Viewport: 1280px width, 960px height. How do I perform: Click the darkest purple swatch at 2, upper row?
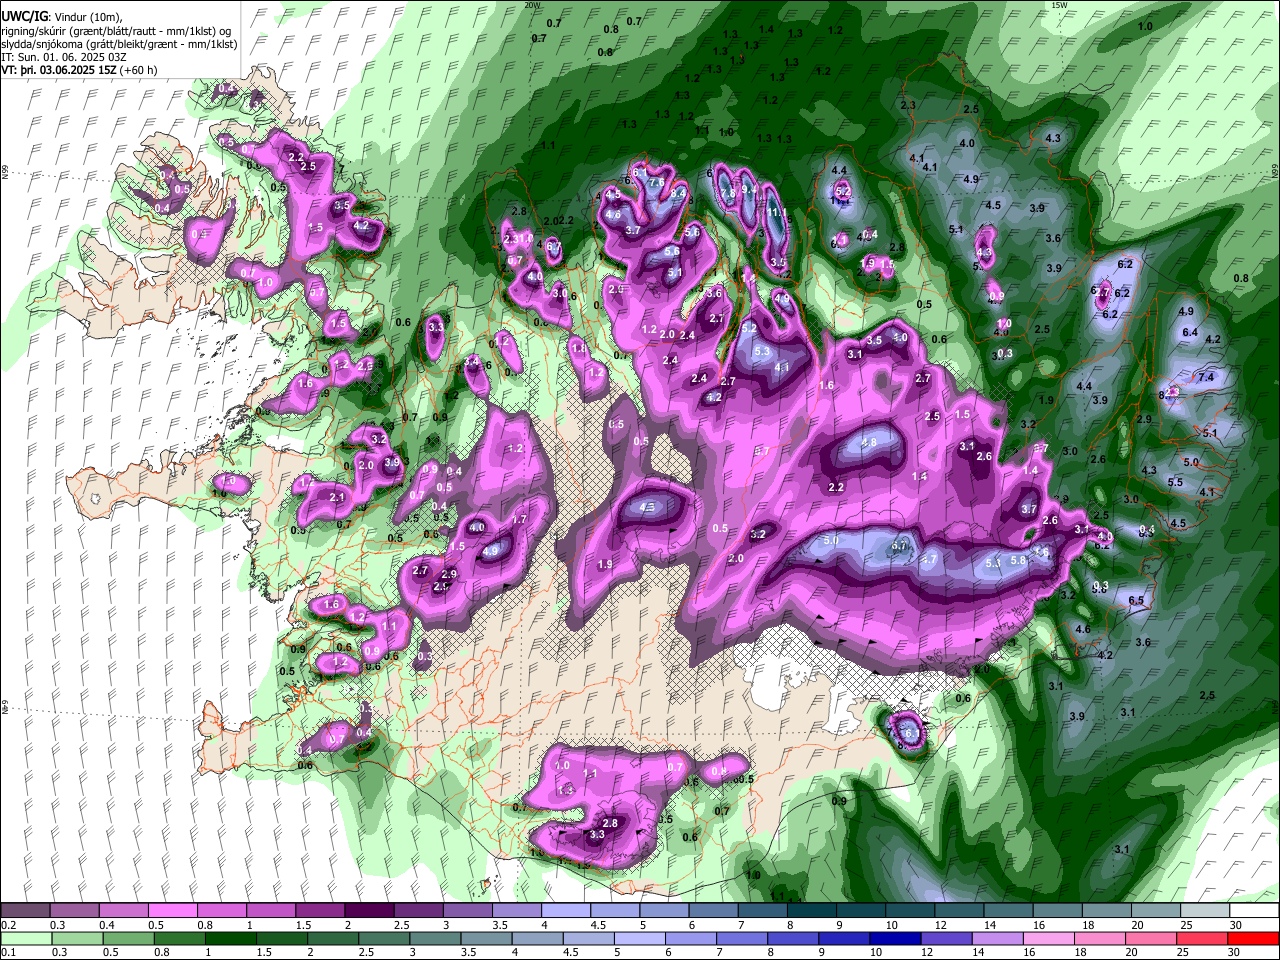click(368, 911)
